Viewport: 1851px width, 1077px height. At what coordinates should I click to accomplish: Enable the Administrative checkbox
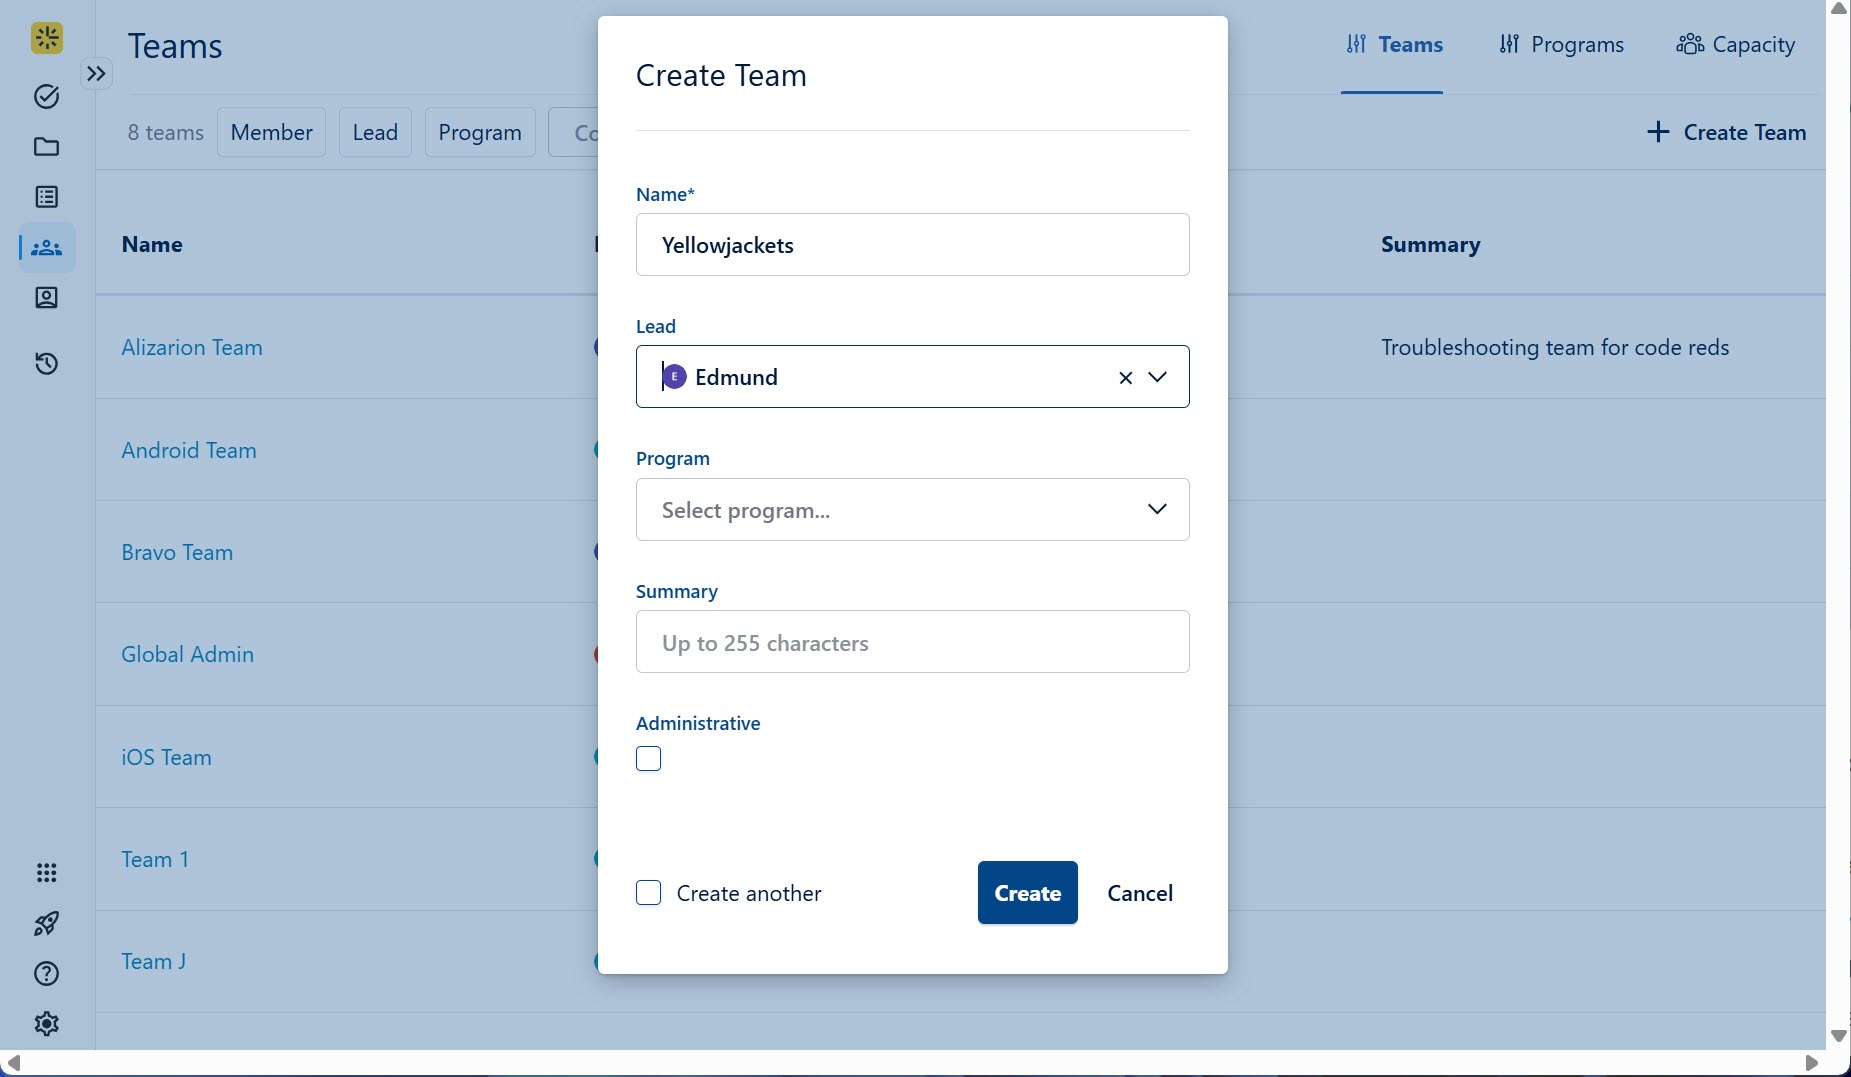click(648, 759)
